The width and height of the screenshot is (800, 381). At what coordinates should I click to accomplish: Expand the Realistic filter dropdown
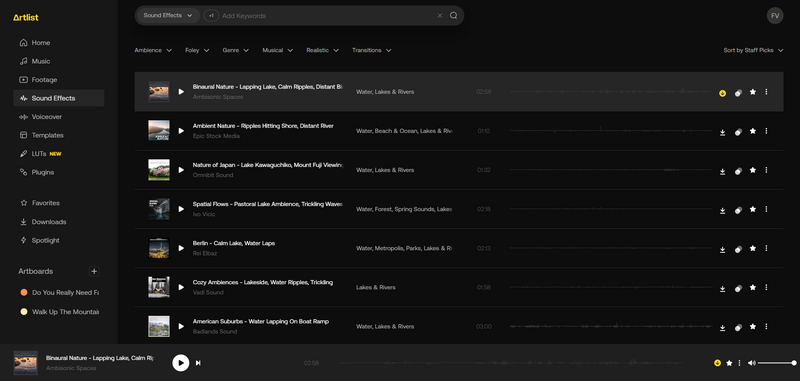pyautogui.click(x=322, y=50)
